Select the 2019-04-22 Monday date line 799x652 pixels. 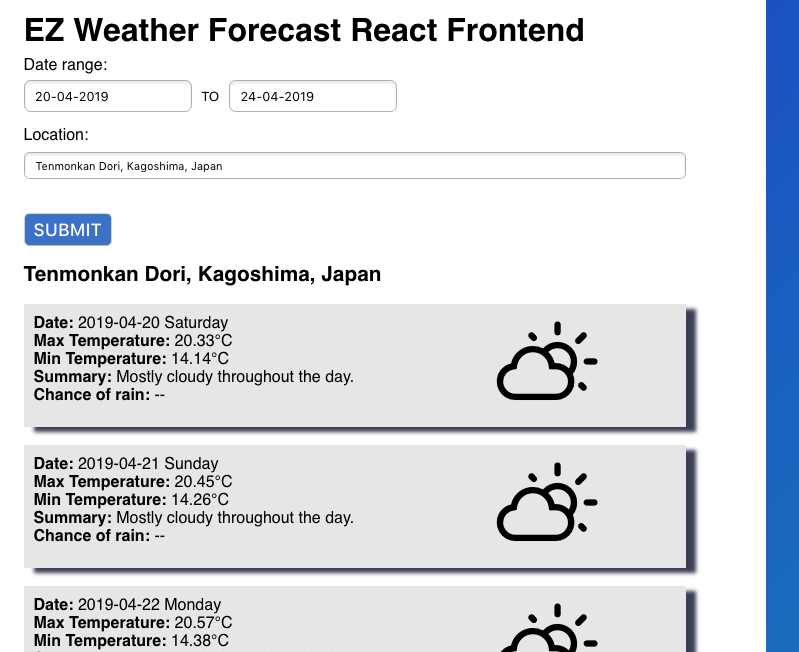[127, 605]
